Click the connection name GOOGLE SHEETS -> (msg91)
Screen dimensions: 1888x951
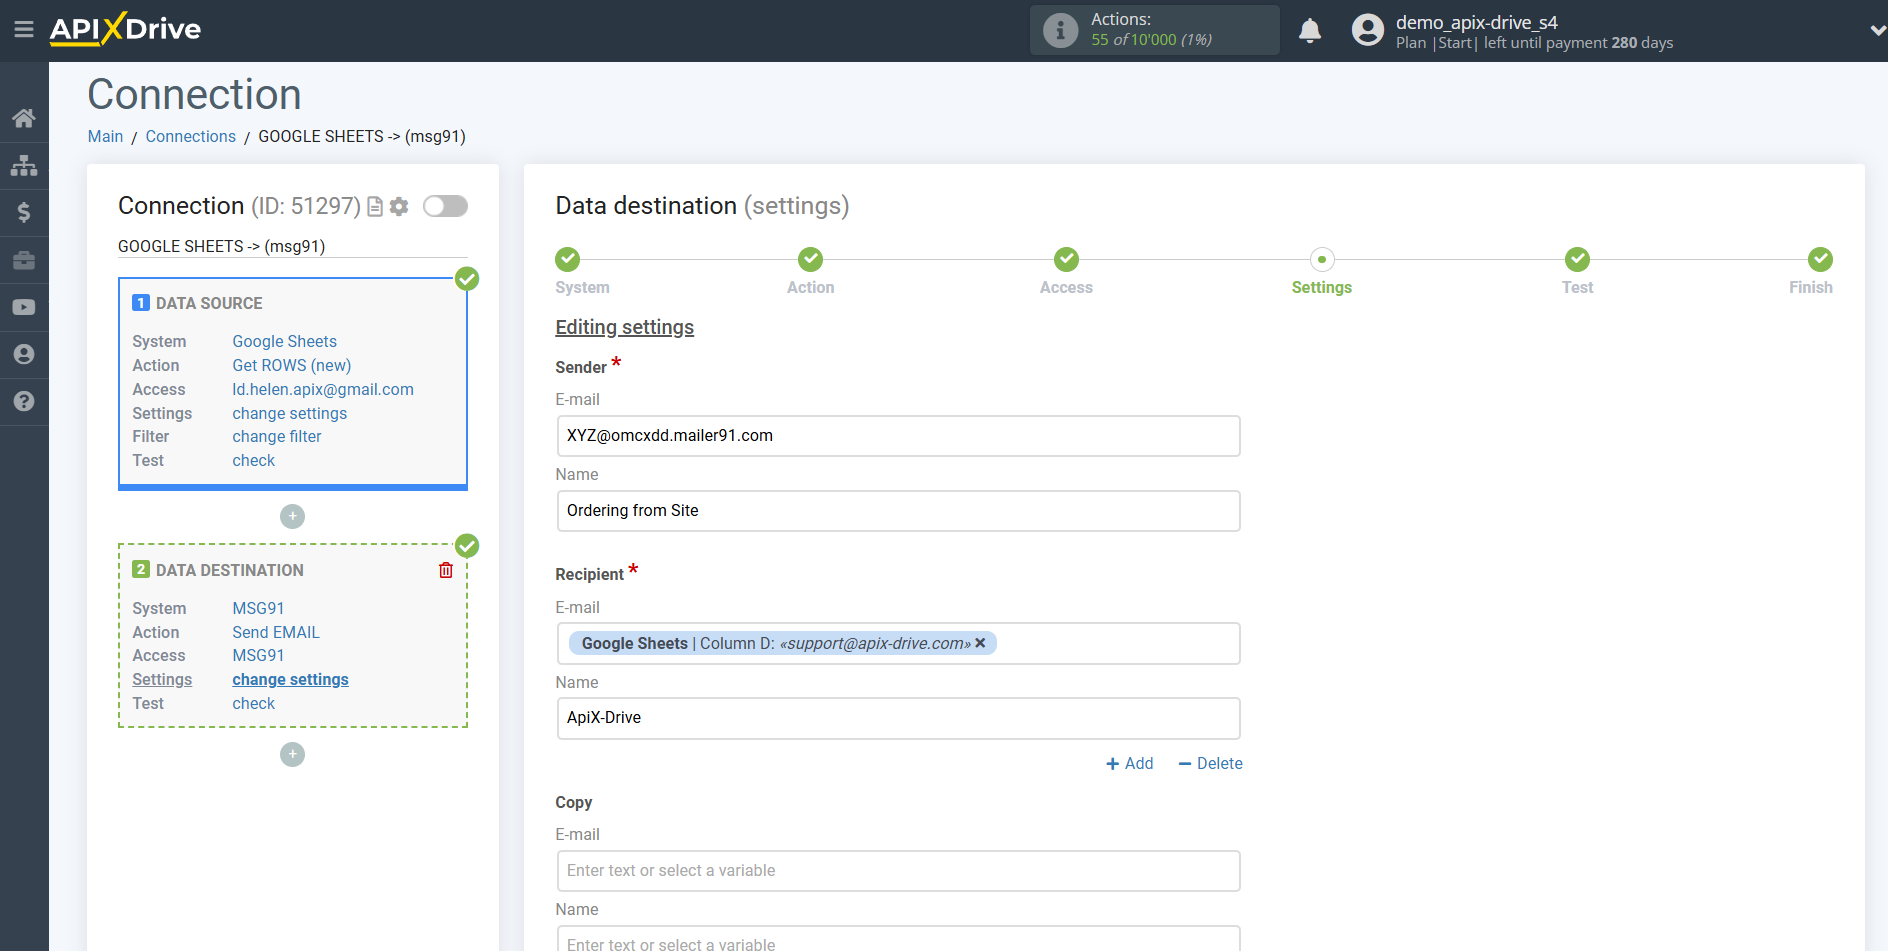222,246
